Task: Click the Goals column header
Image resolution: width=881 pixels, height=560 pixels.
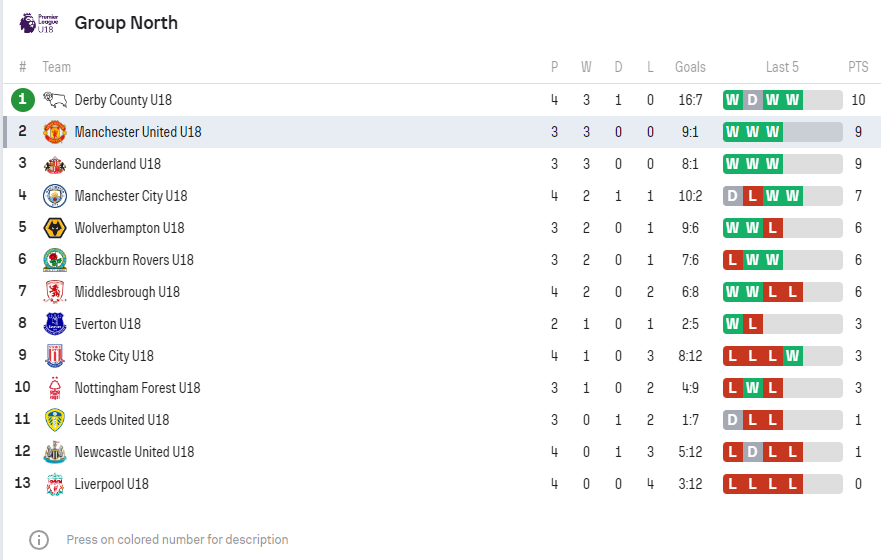Action: pyautogui.click(x=690, y=67)
